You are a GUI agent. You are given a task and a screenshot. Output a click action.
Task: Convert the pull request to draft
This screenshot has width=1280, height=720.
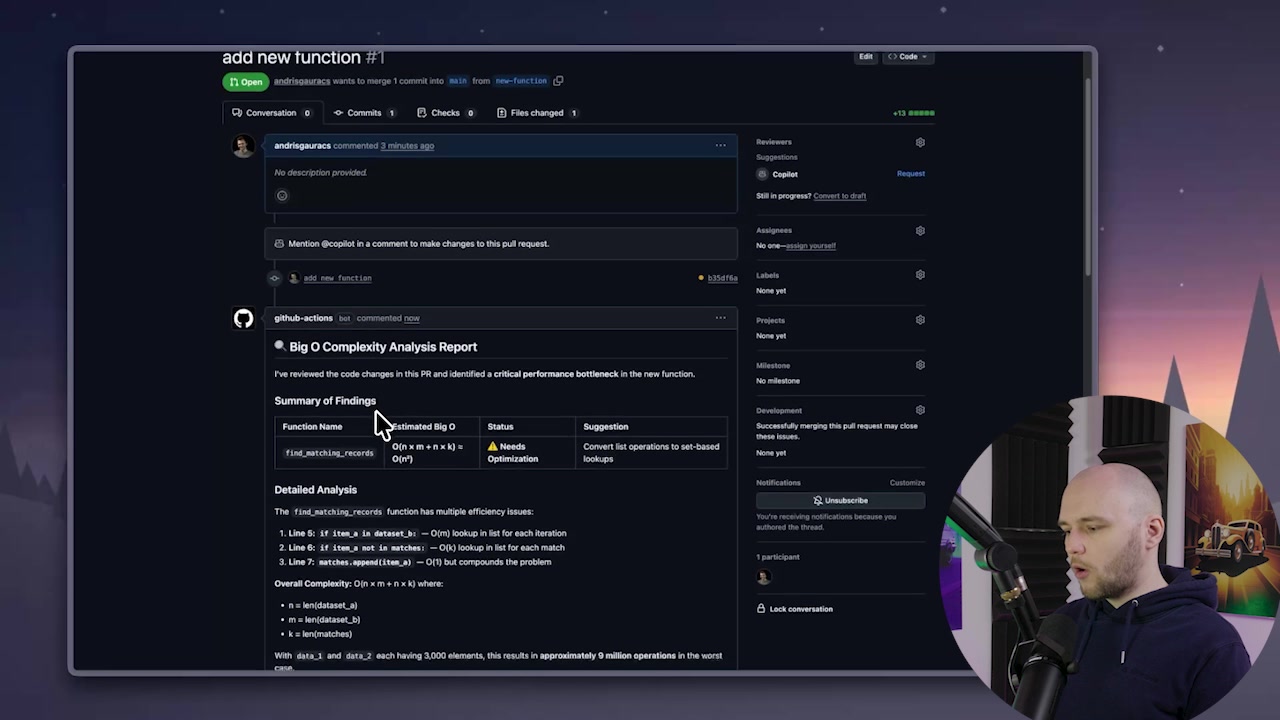click(x=839, y=195)
